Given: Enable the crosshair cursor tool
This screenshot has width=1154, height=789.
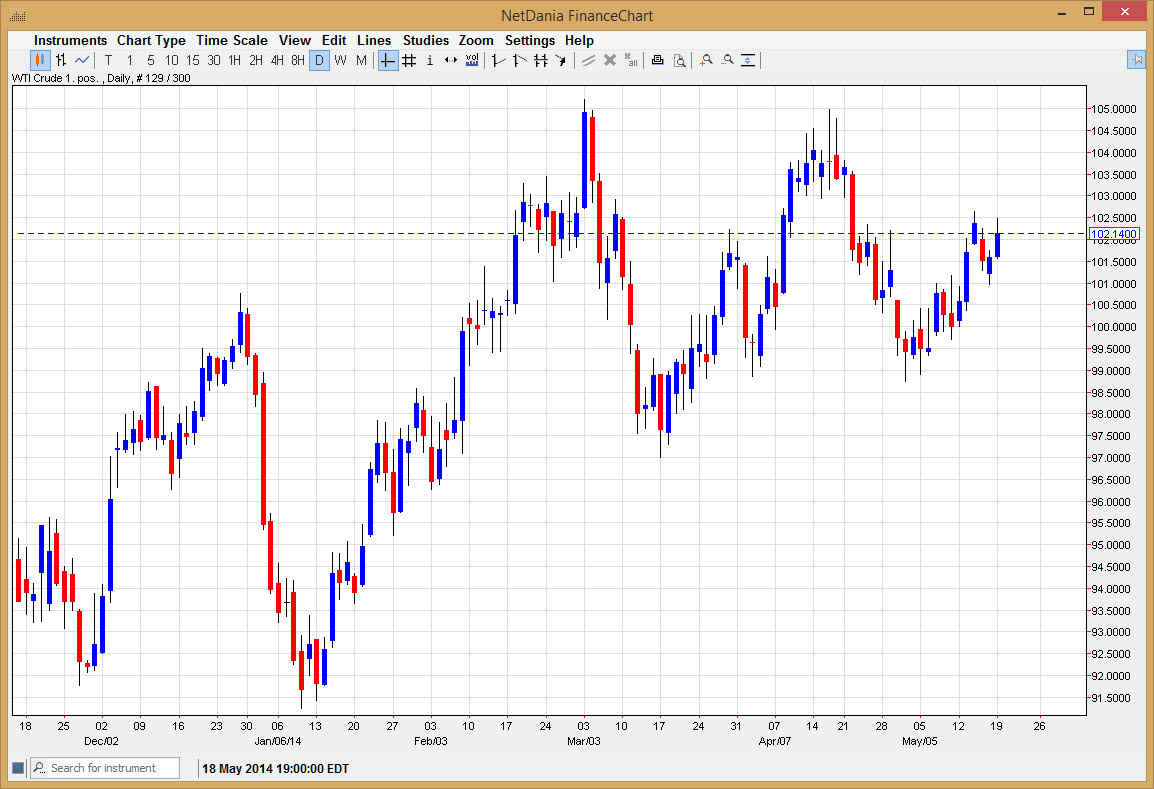Looking at the screenshot, I should [x=387, y=60].
